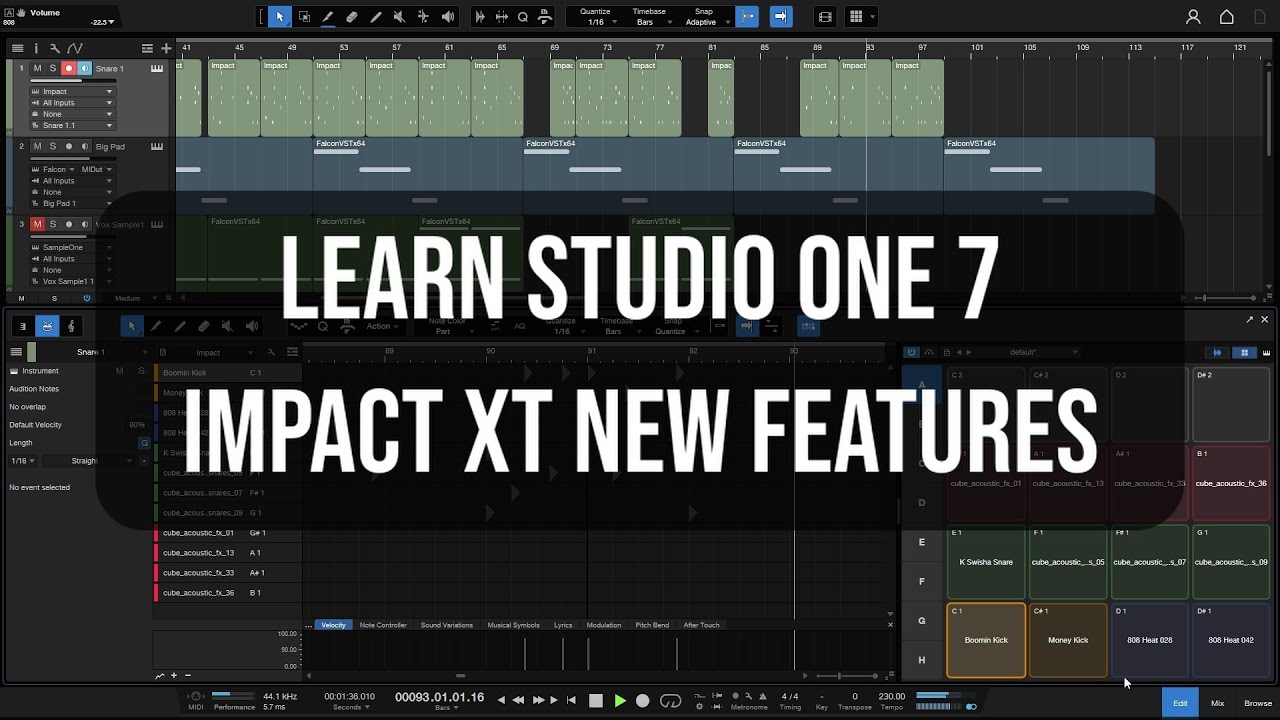
Task: Open the keyboard icon on Big Pad track
Action: [x=157, y=146]
